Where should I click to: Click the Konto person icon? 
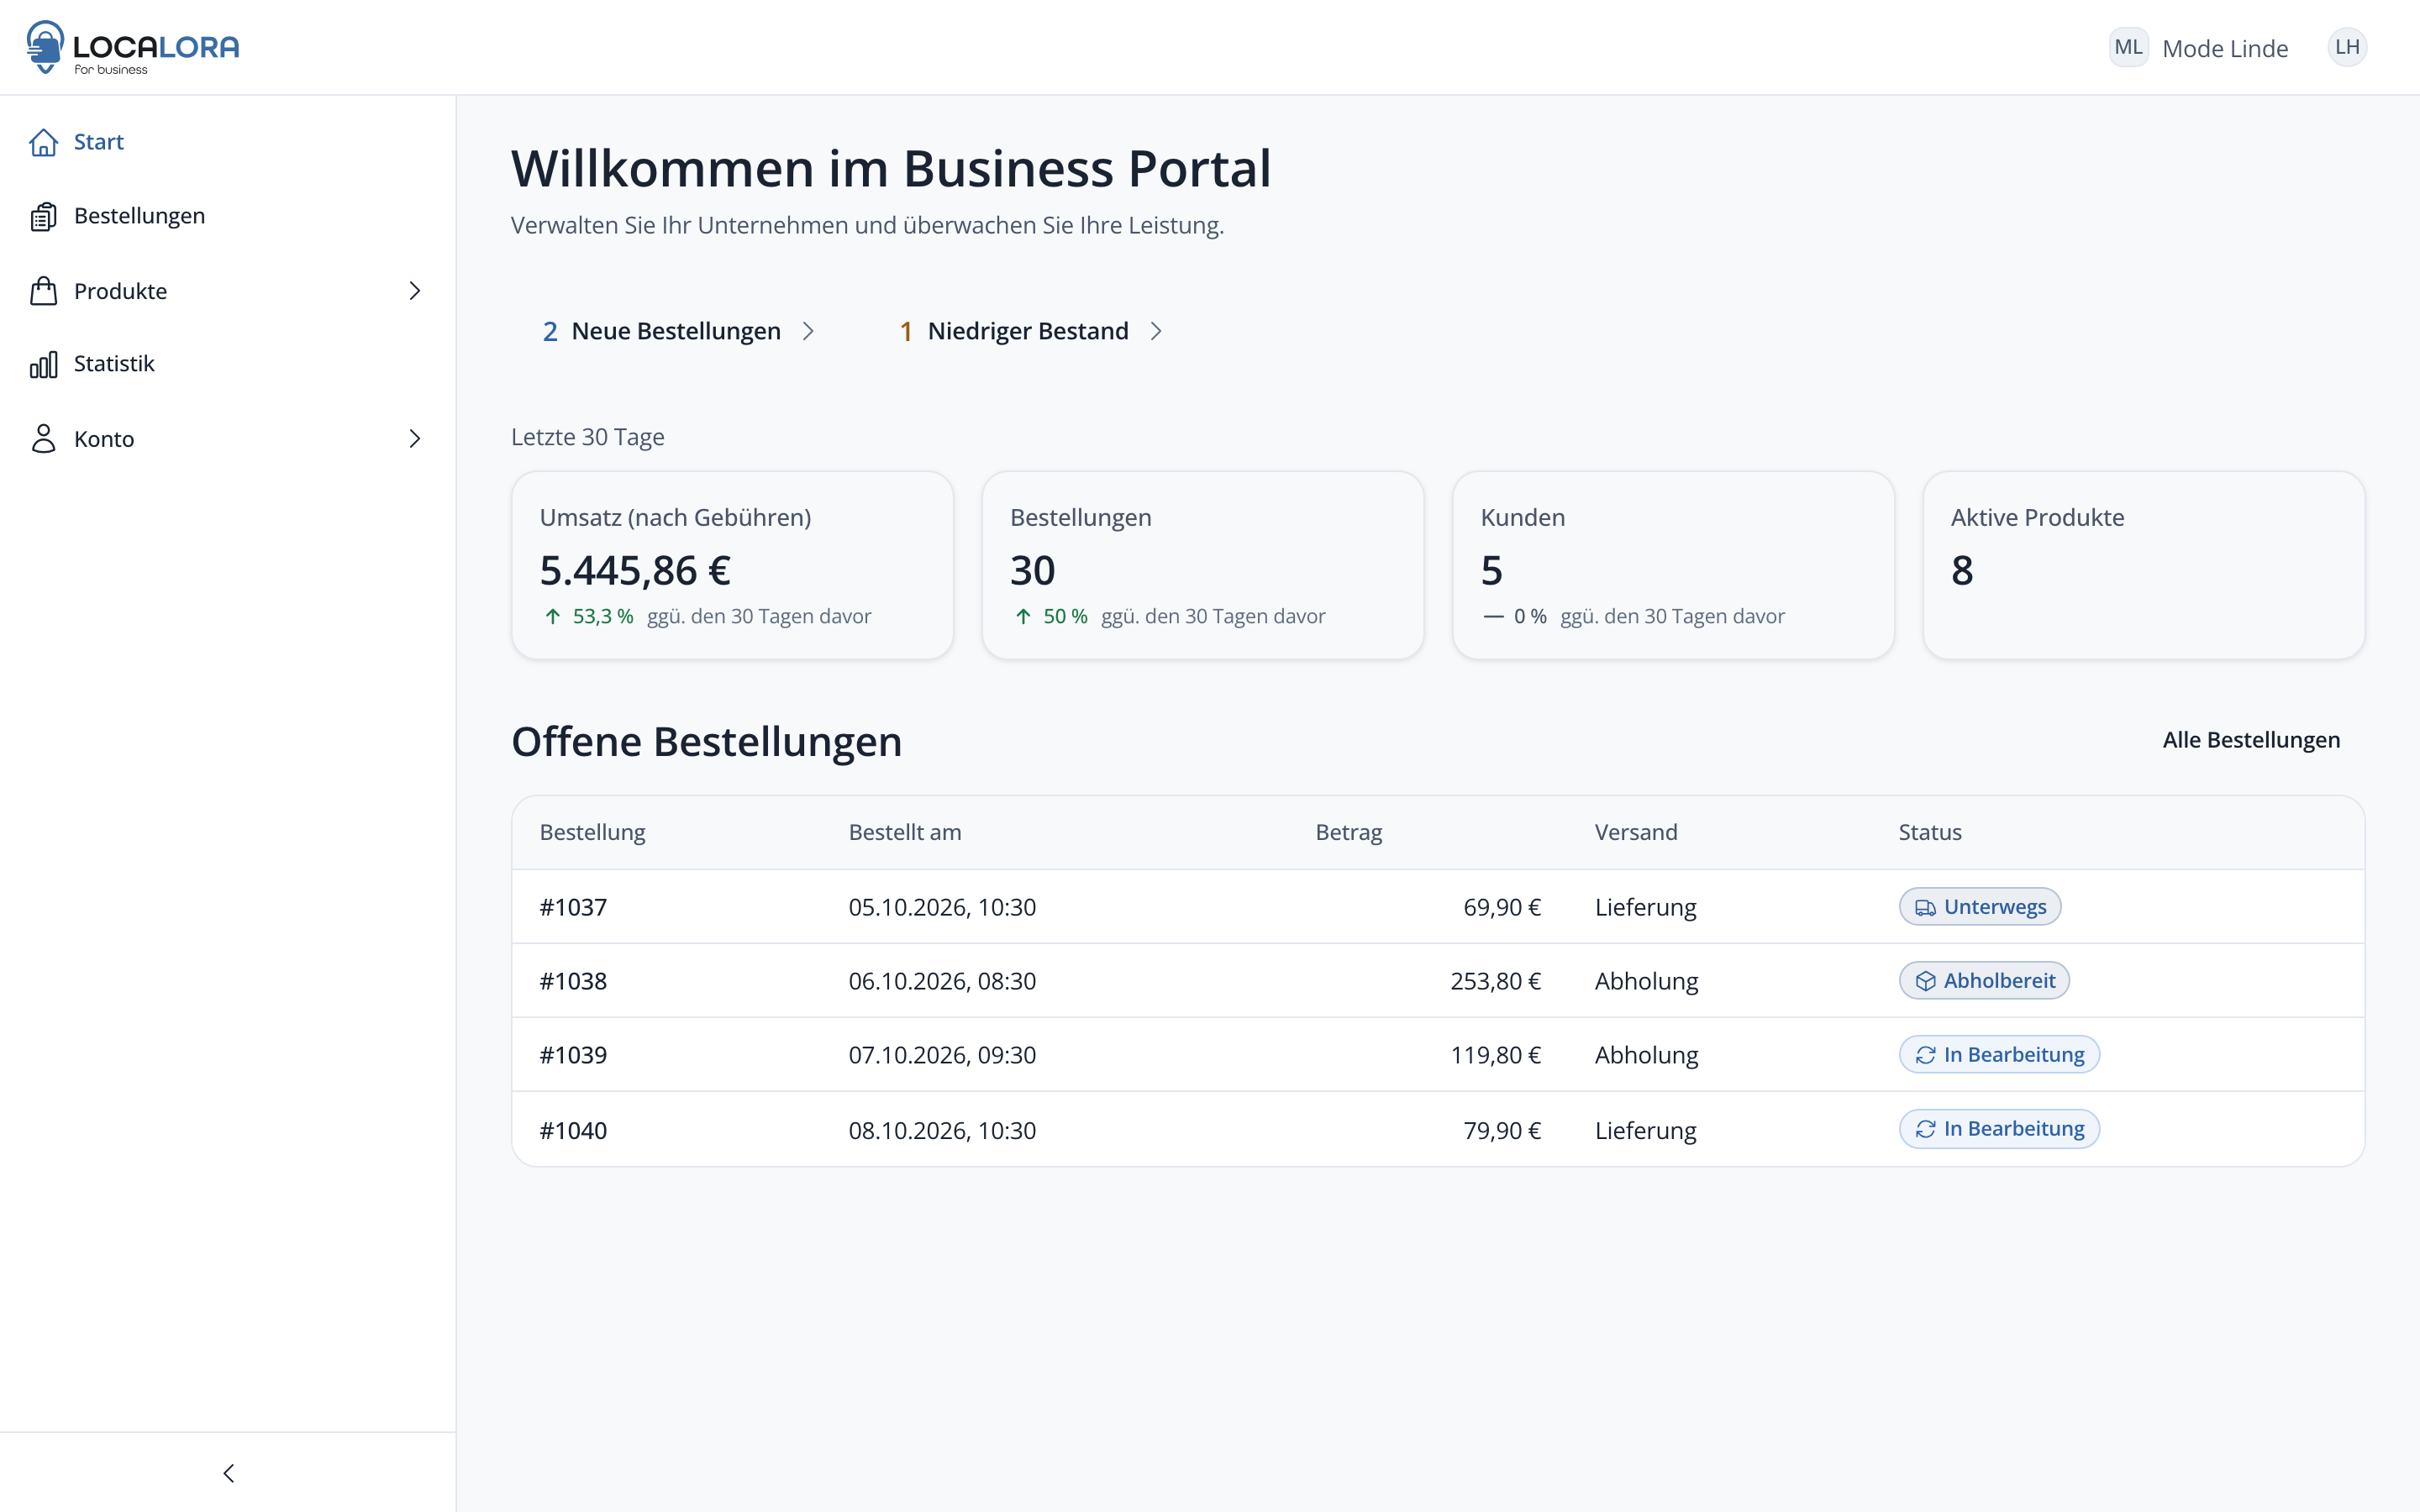[x=43, y=438]
